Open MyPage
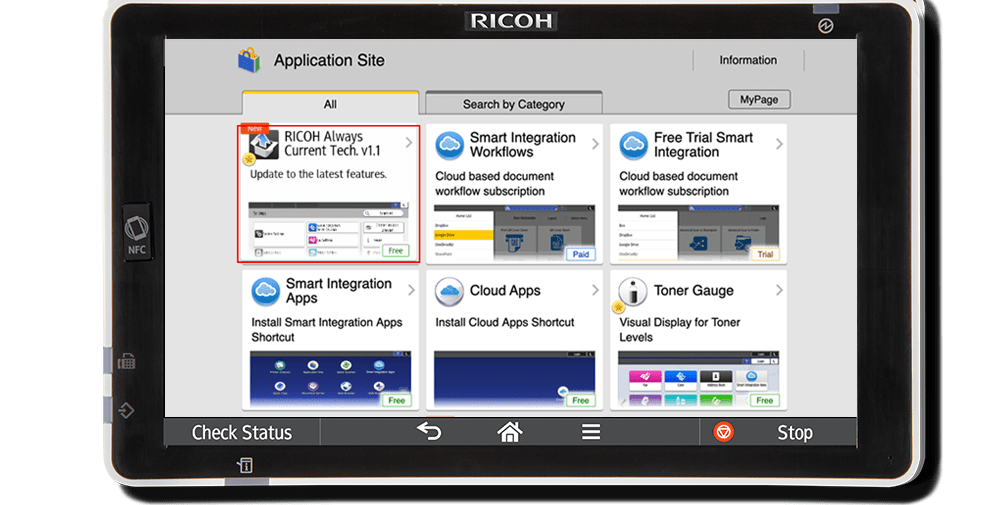 pyautogui.click(x=759, y=99)
